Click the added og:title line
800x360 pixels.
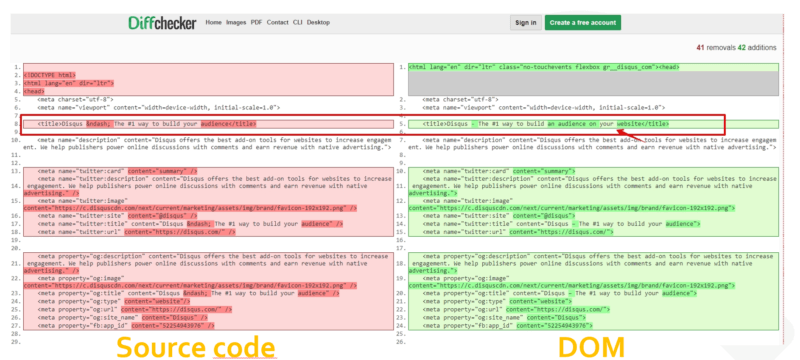559,294
